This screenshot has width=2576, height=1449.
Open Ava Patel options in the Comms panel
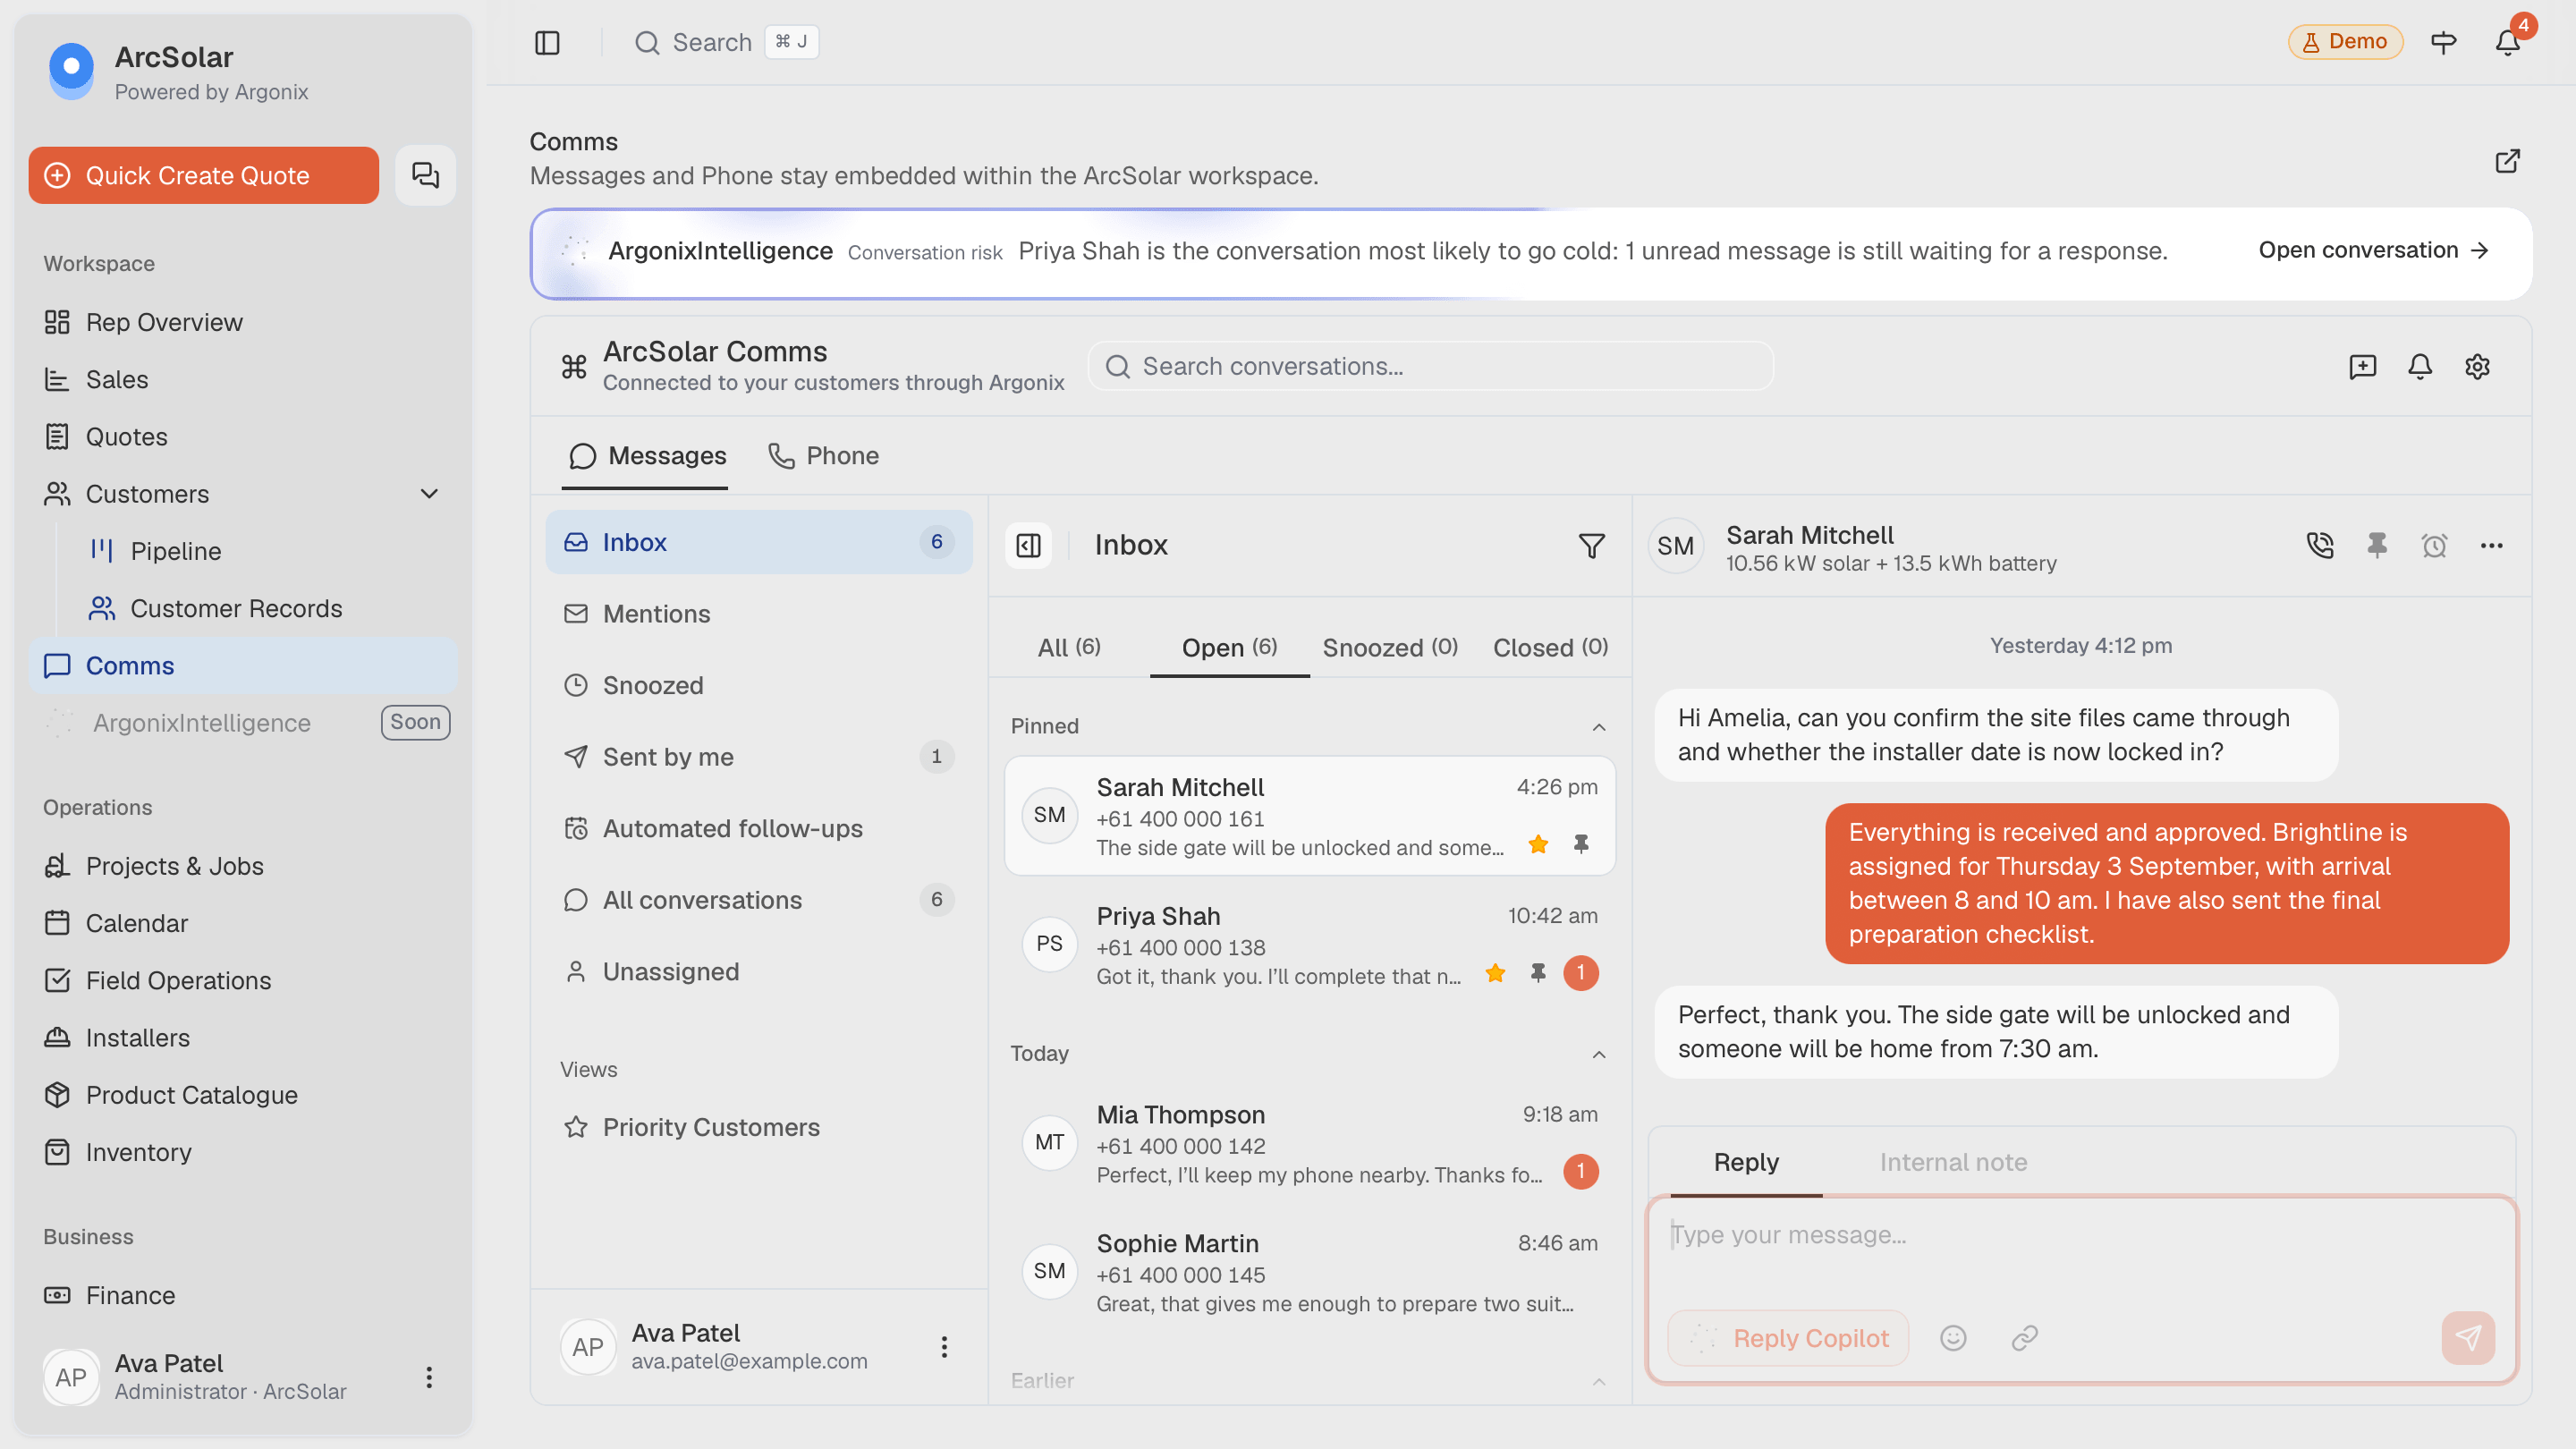tap(944, 1347)
